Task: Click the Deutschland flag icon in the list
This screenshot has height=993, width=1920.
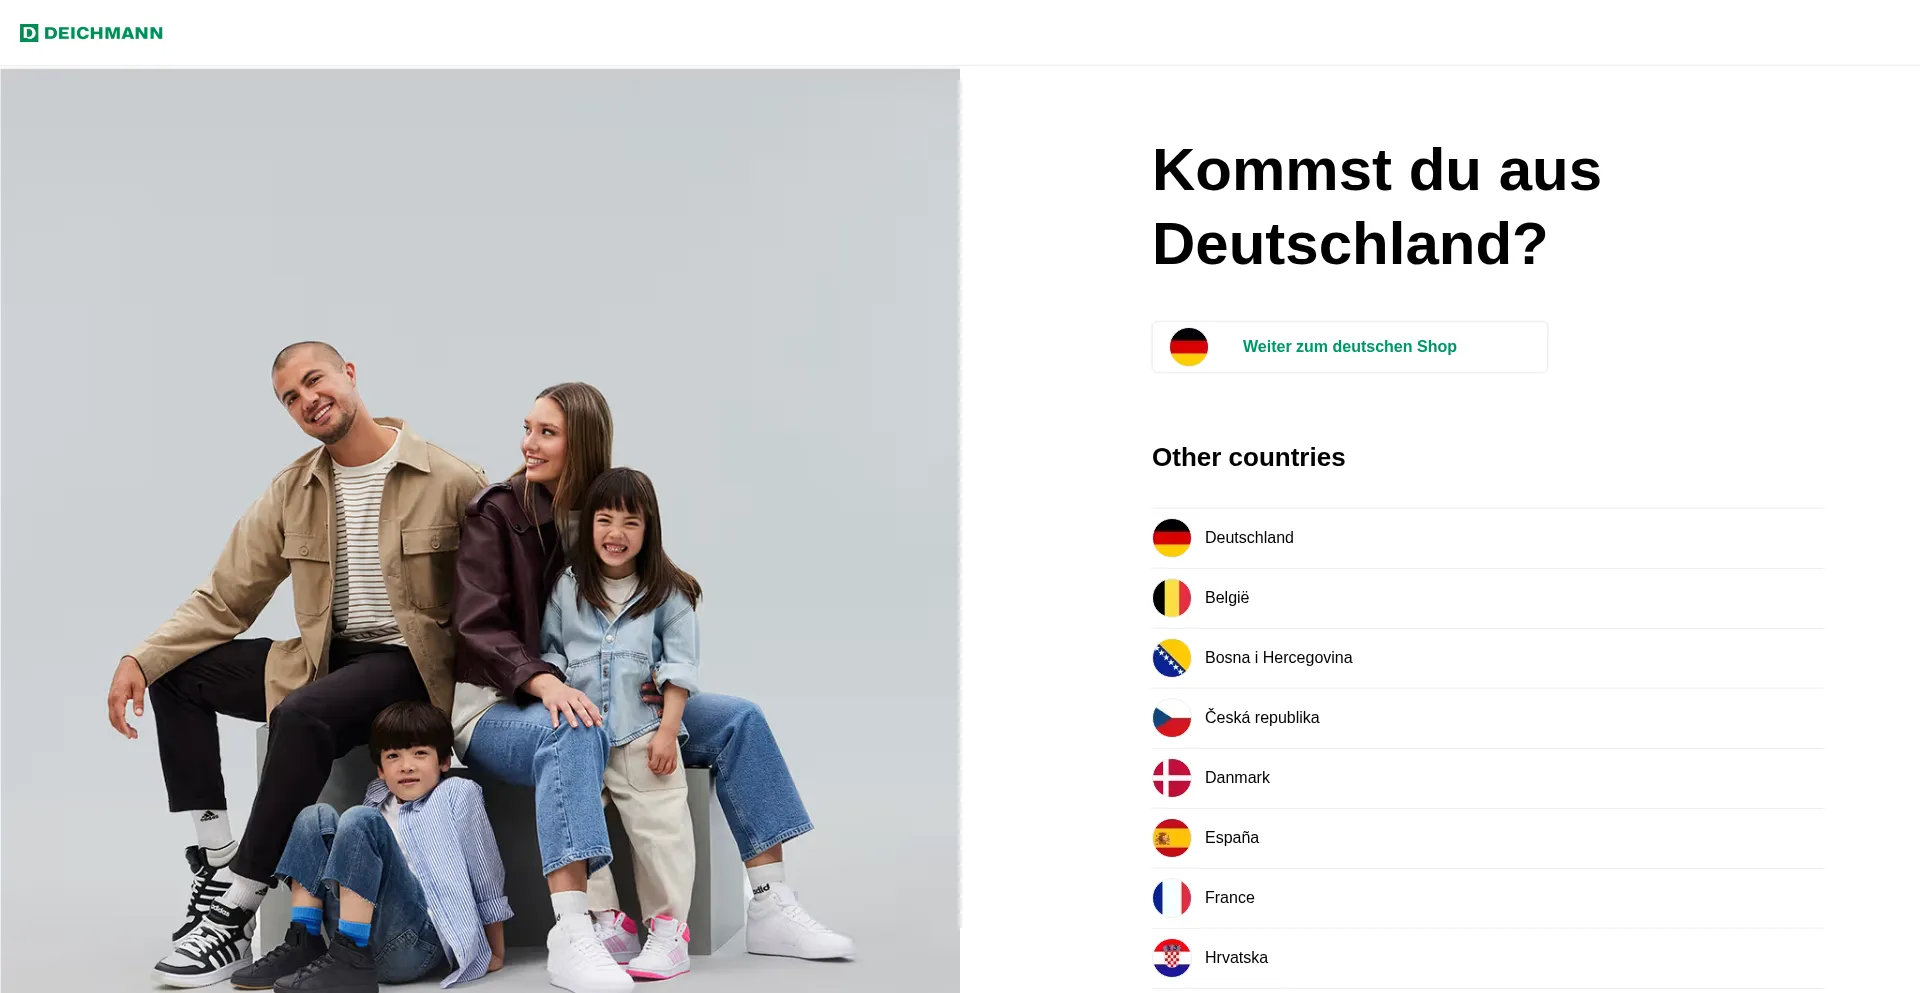Action: [1172, 538]
